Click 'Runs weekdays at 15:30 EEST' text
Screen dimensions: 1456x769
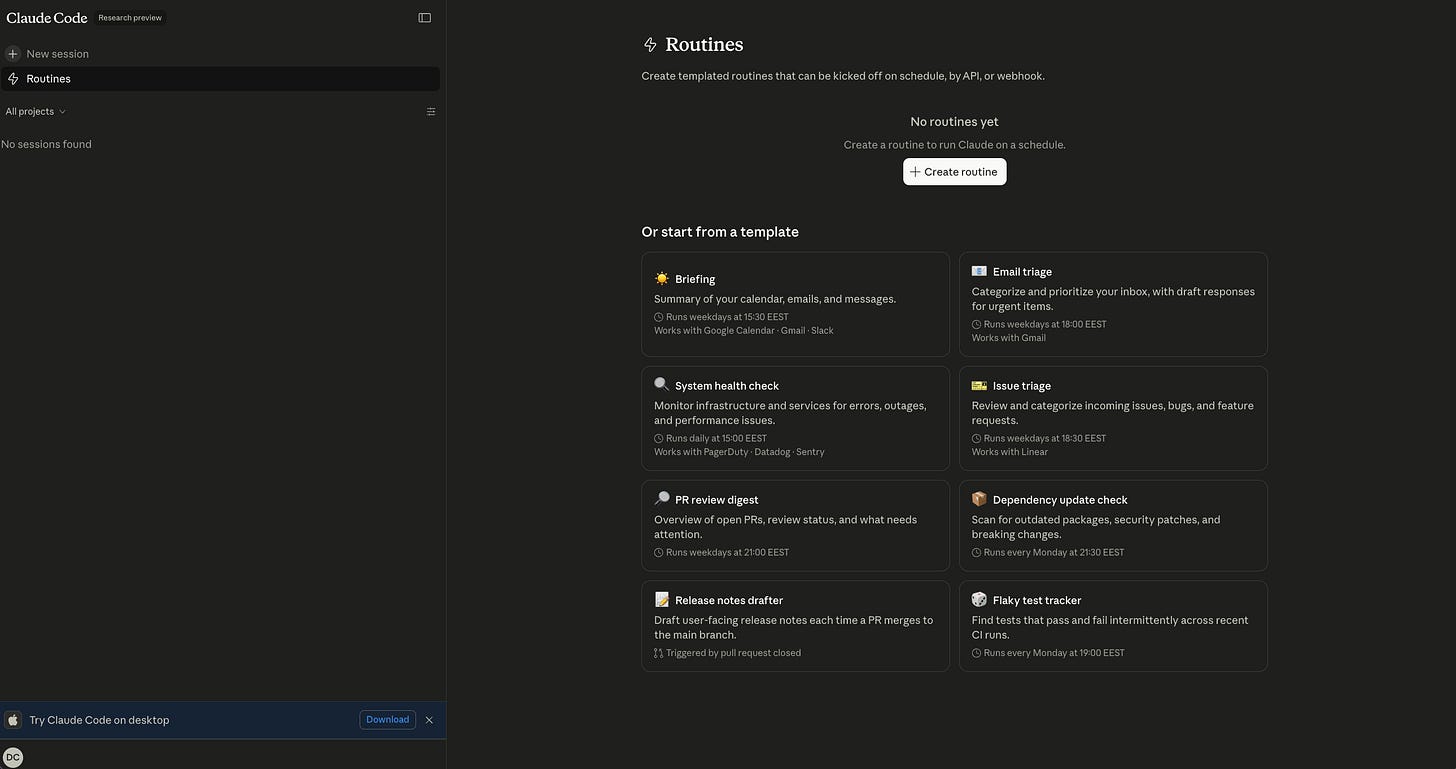point(727,317)
